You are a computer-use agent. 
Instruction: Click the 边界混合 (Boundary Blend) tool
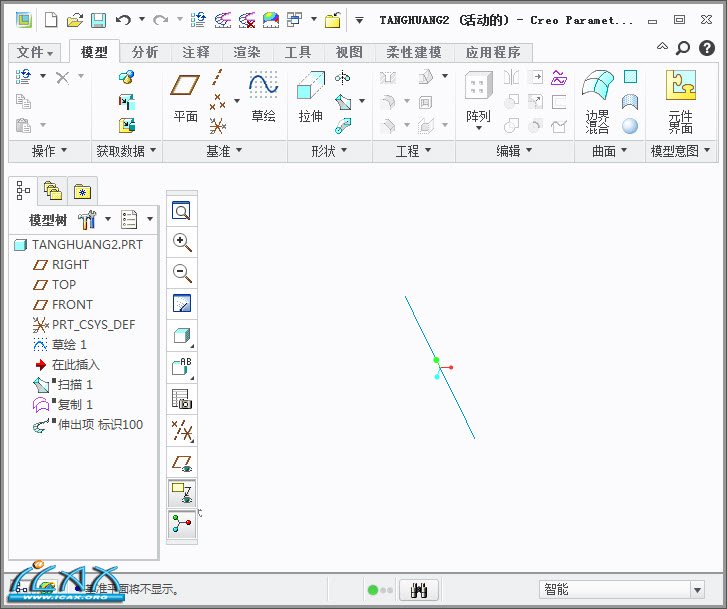(597, 100)
